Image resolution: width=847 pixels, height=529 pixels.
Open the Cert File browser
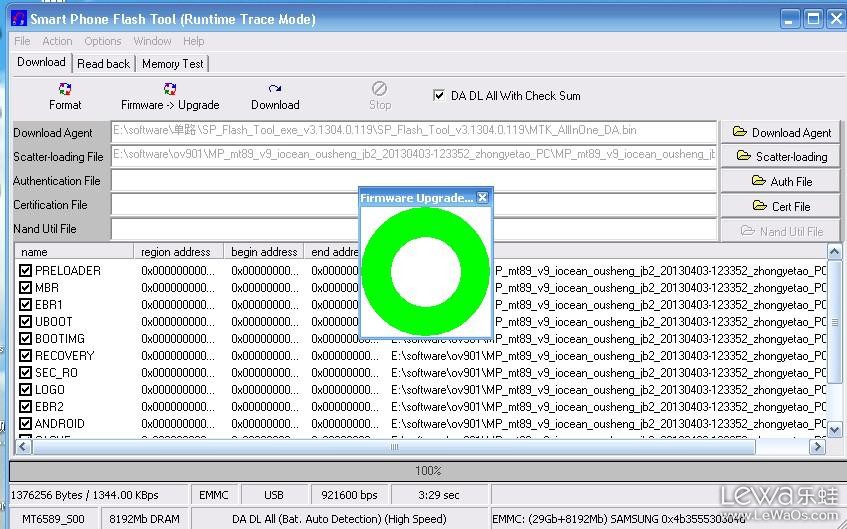(x=781, y=206)
